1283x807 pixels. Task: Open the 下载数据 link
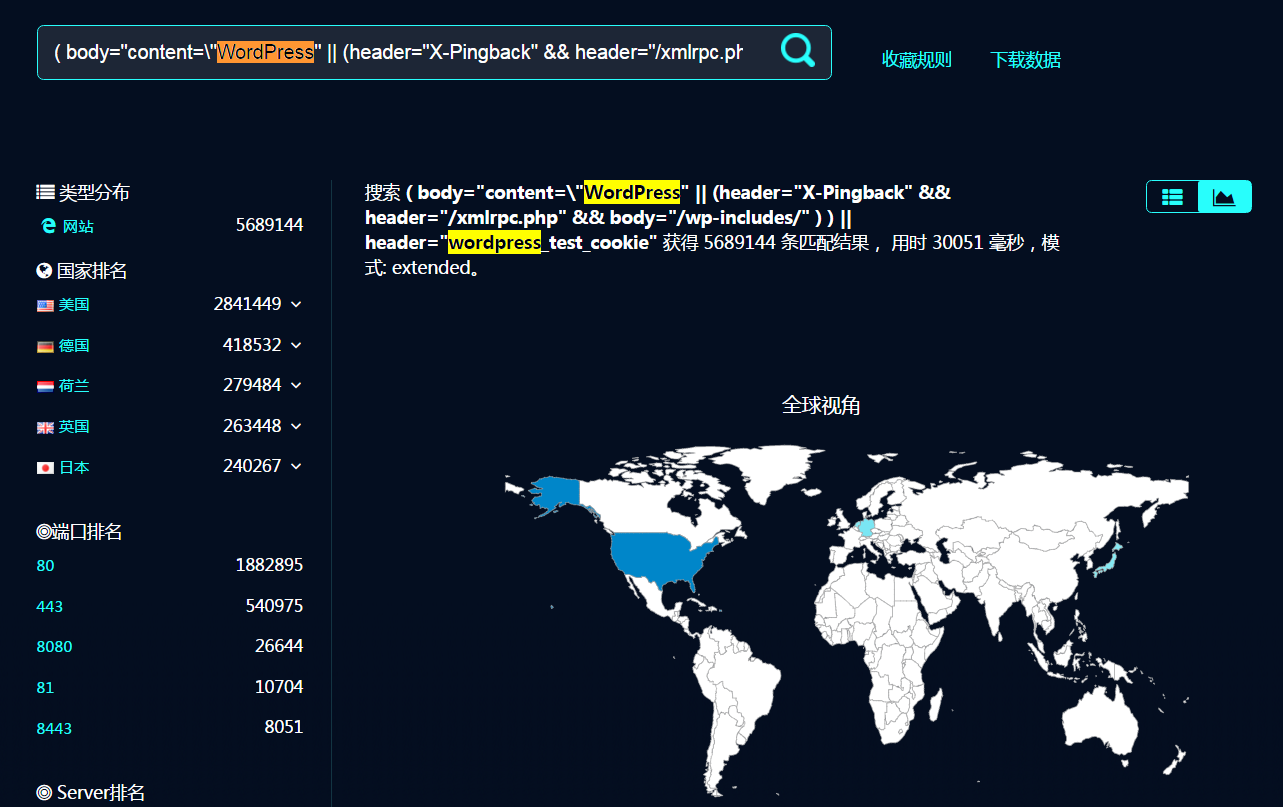click(x=1025, y=60)
